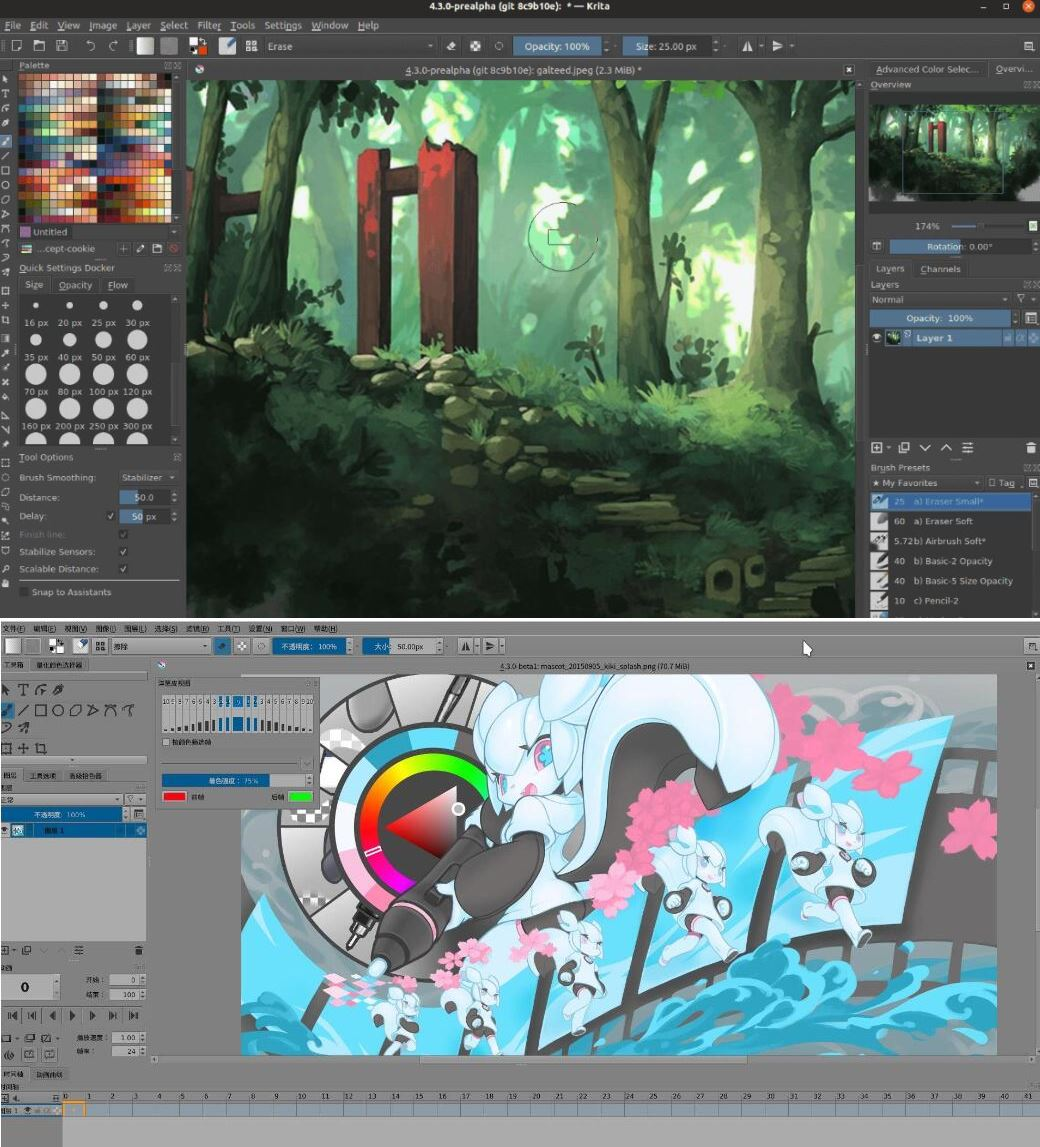Click horizontal mirror icon in top toolbar
The image size is (1040, 1147).
pyautogui.click(x=747, y=46)
